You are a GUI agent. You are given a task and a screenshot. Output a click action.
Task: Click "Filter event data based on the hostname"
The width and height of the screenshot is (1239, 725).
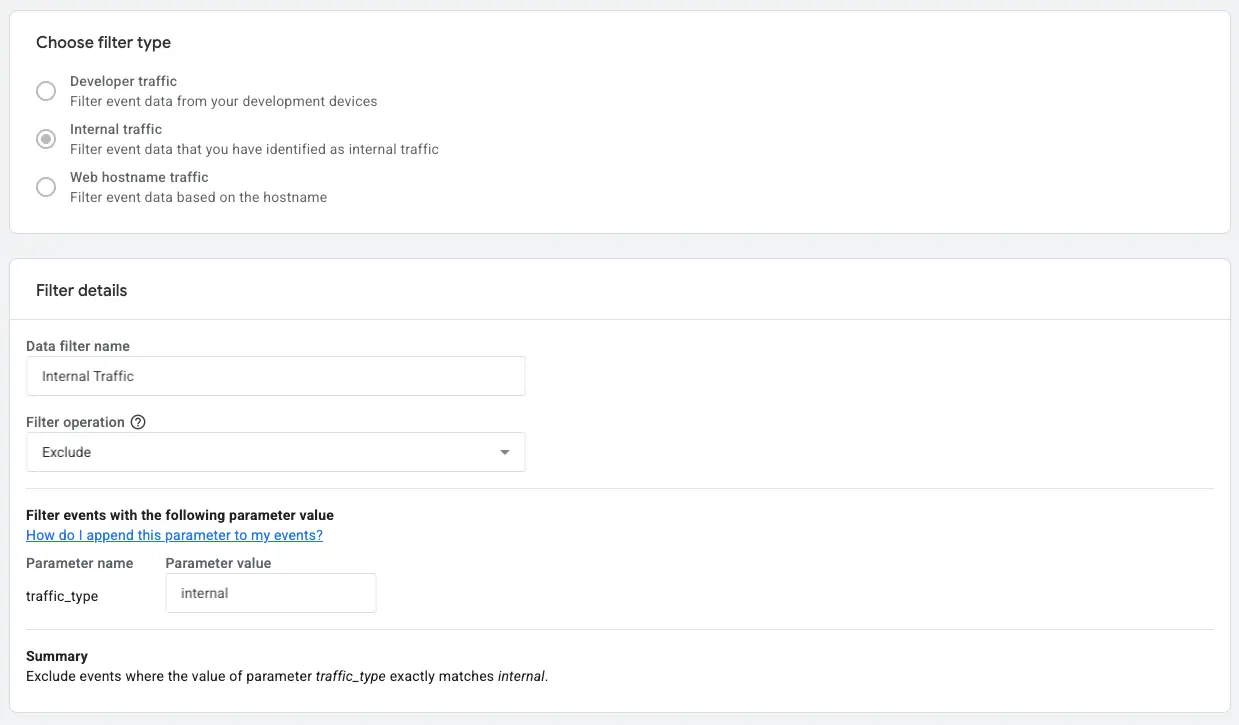(198, 197)
